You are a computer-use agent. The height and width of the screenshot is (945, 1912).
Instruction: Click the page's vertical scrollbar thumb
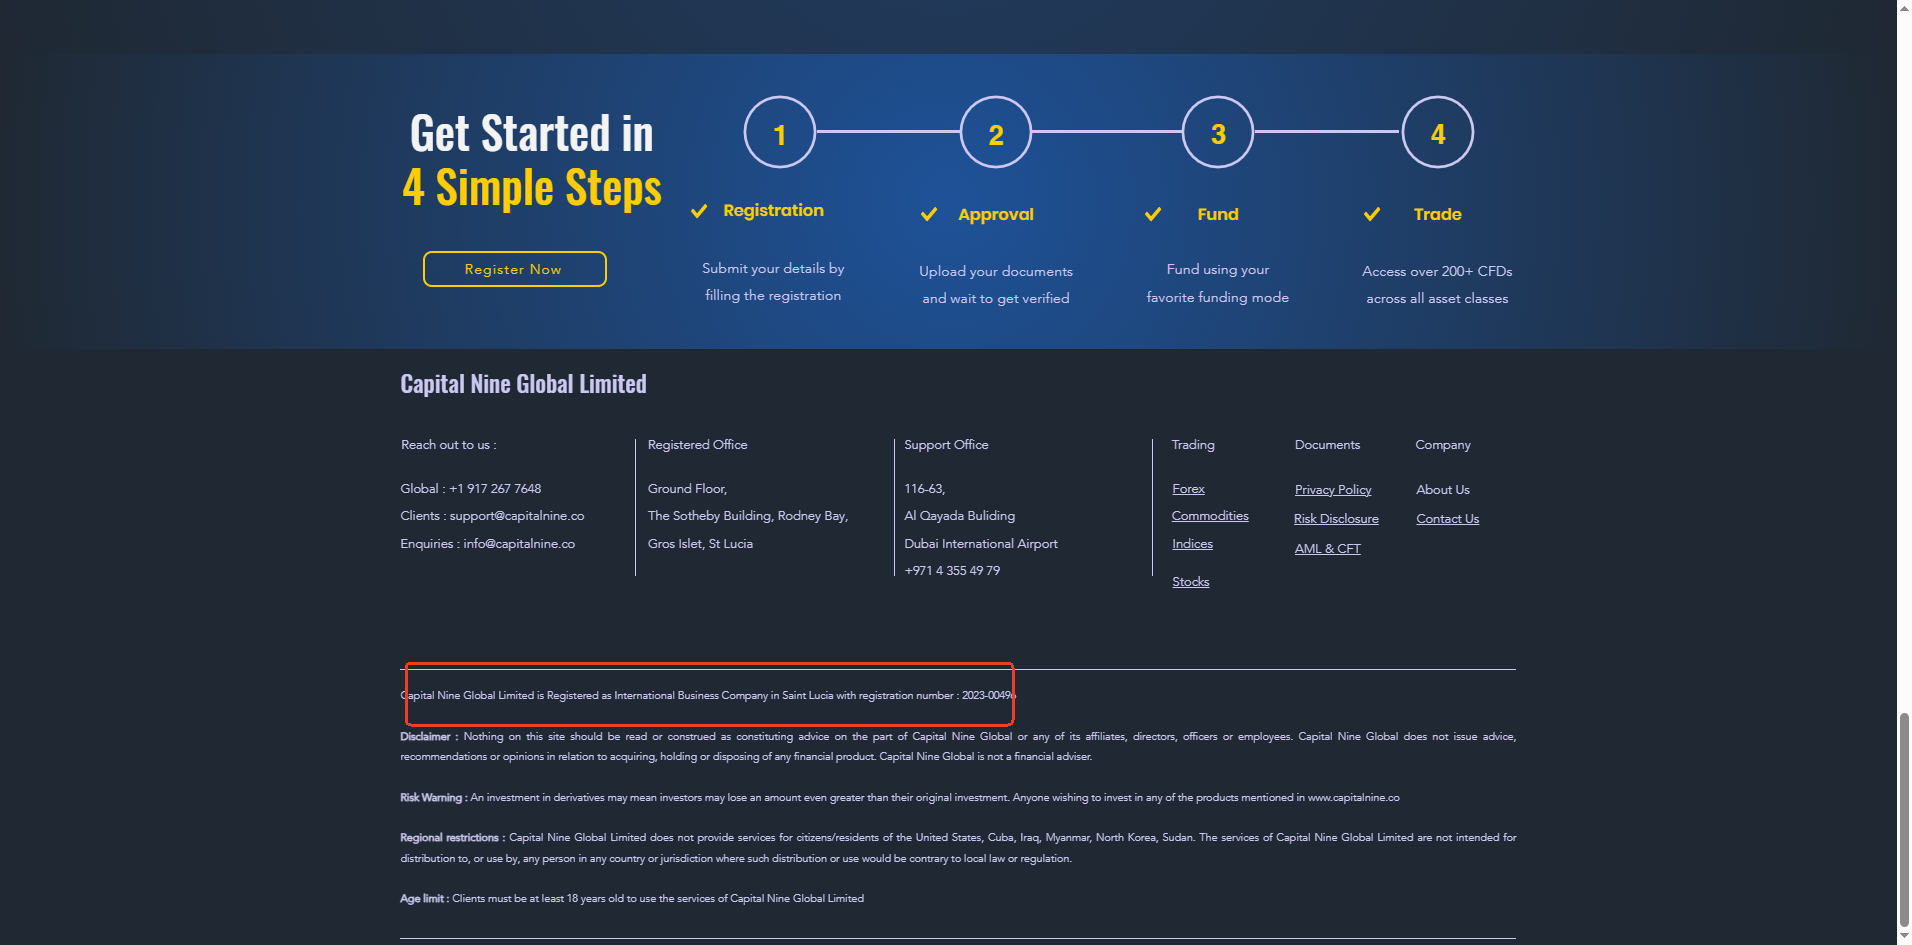tap(1904, 820)
